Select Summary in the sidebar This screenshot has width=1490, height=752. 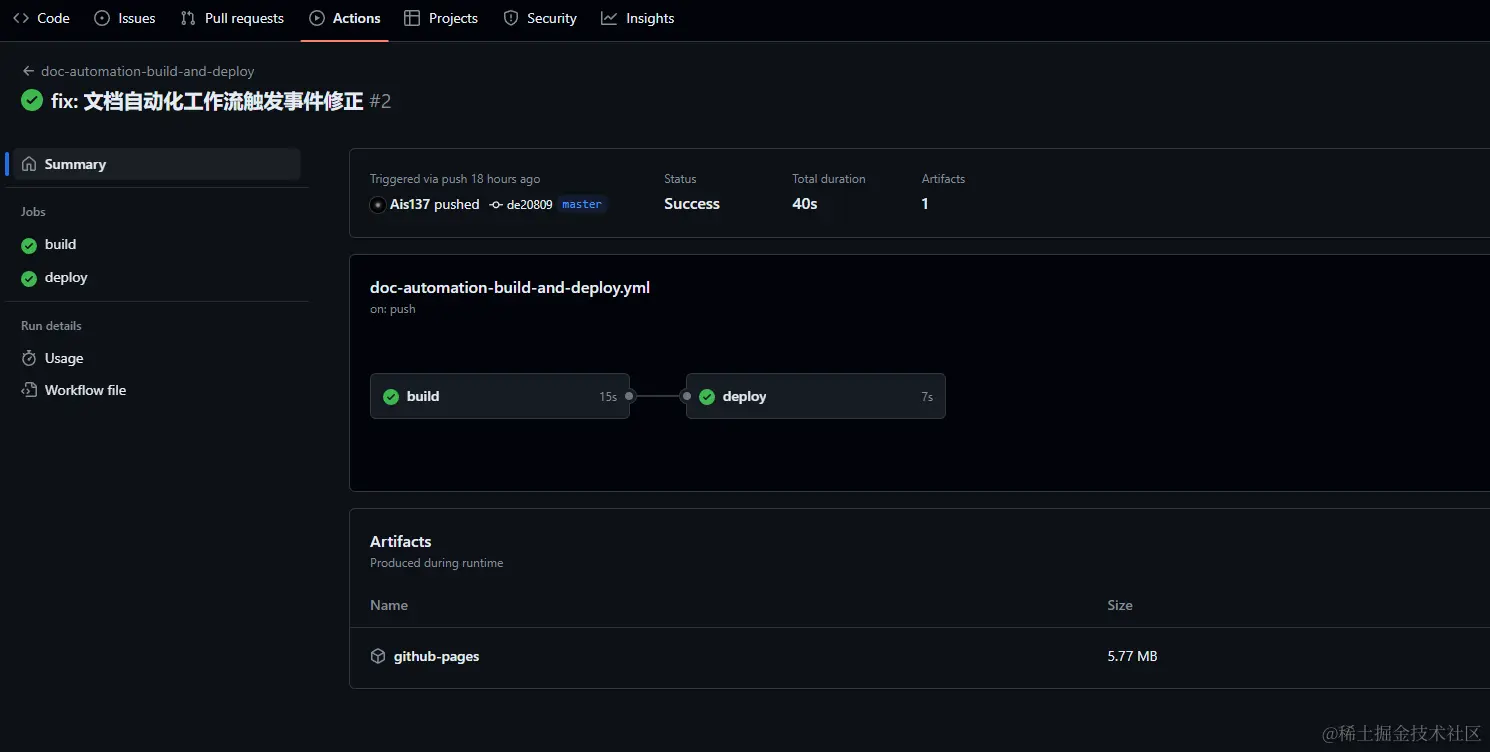pyautogui.click(x=156, y=164)
